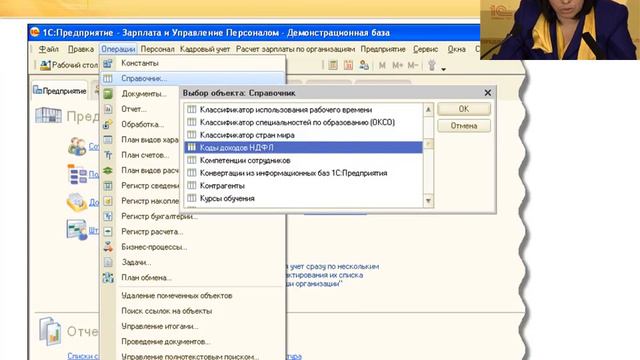Open Поиск ссылок на объекты
Image resolution: width=640 pixels, height=360 pixels.
click(x=167, y=311)
